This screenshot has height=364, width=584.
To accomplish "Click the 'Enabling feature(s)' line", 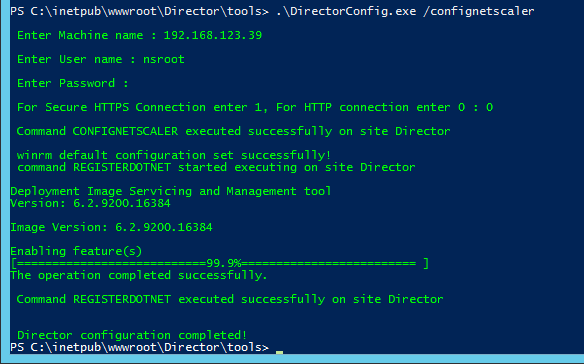I will point(76,251).
